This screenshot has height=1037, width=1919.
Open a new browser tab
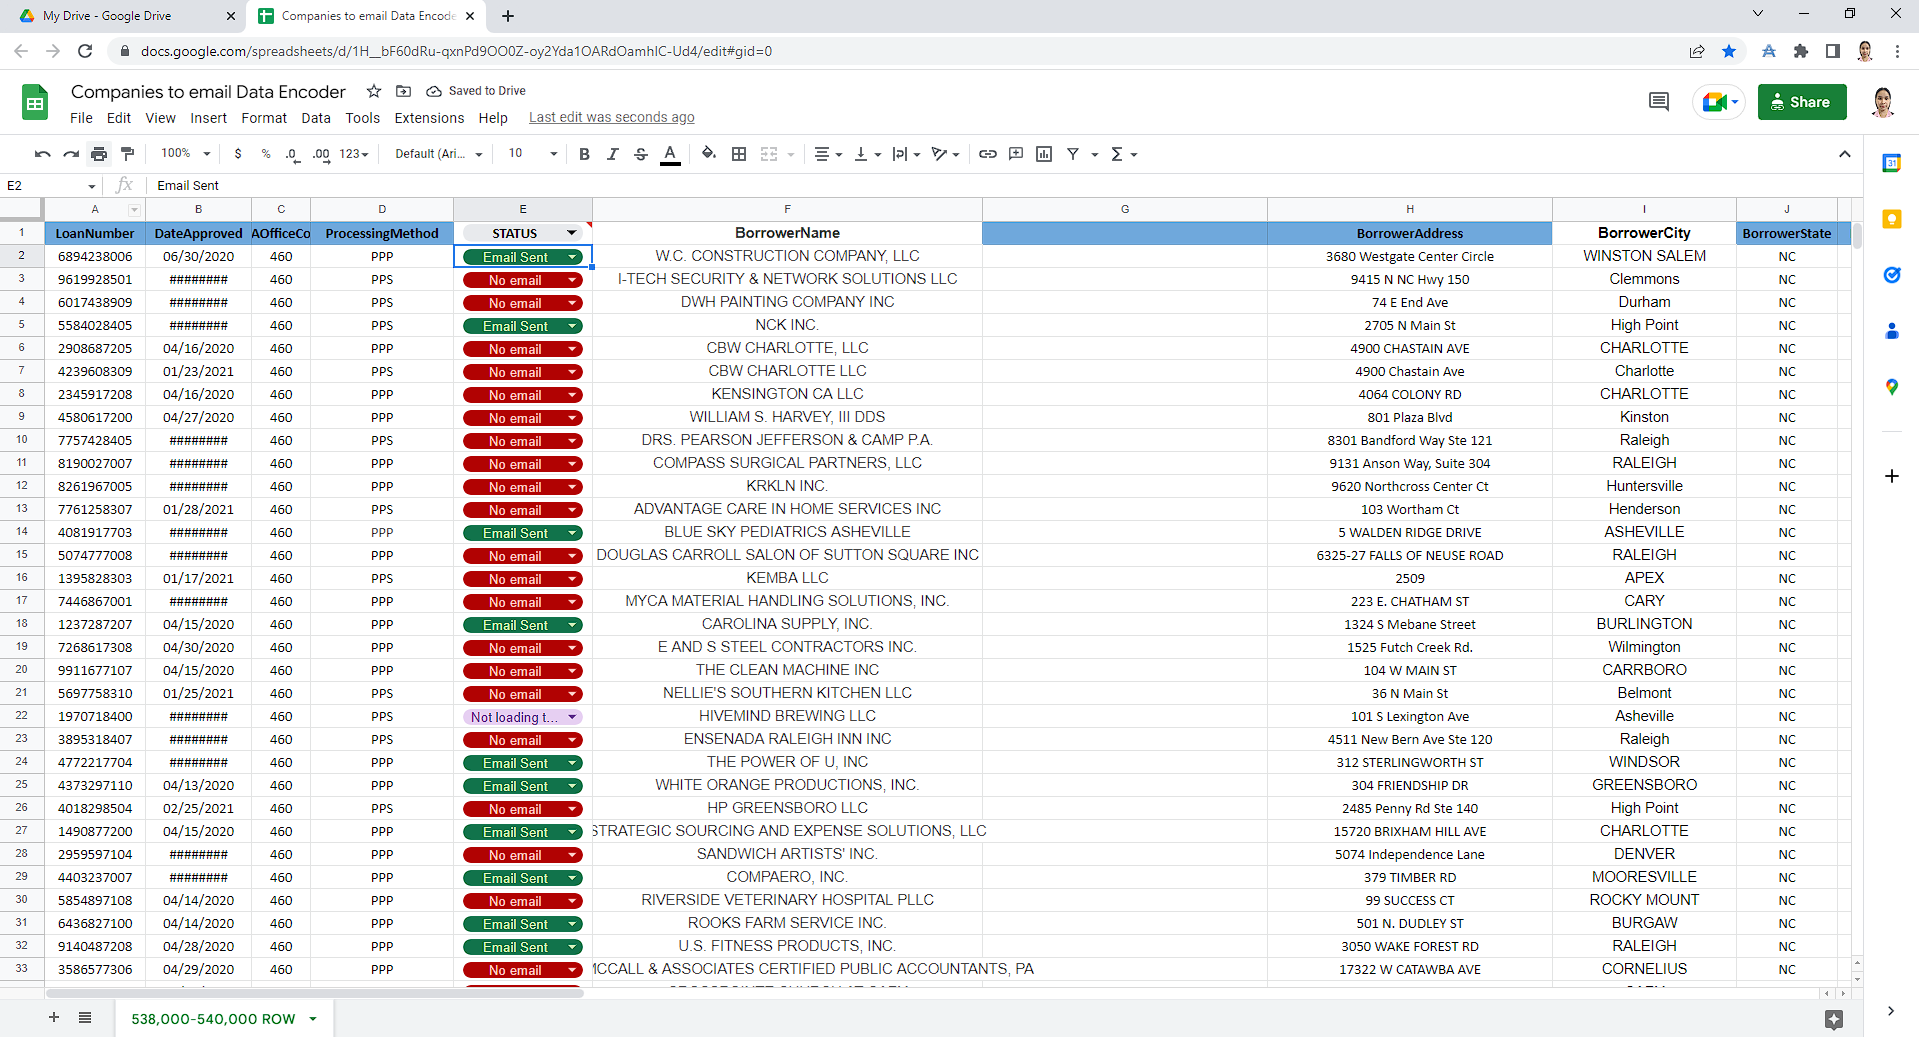pyautogui.click(x=508, y=16)
